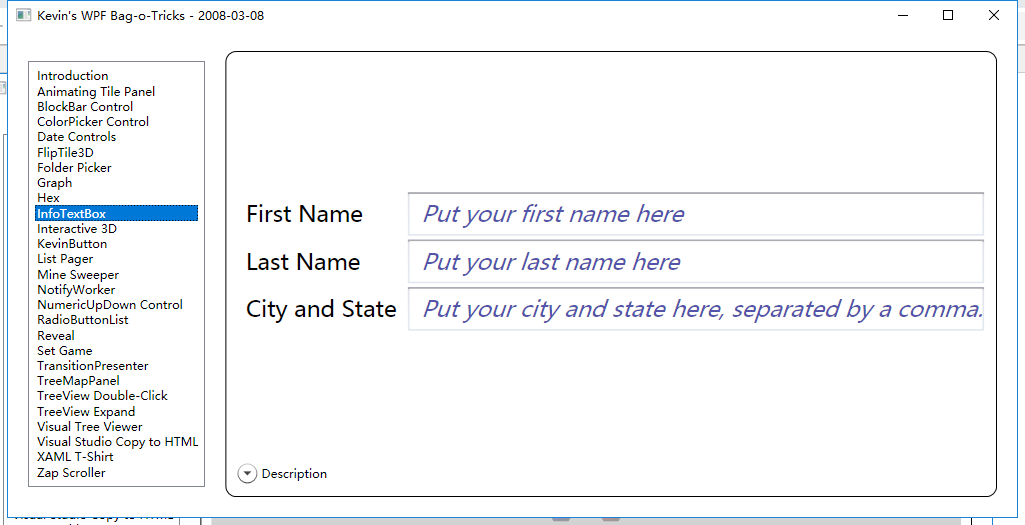Choose RadioButtonList from the list
The height and width of the screenshot is (525, 1025).
click(x=83, y=320)
